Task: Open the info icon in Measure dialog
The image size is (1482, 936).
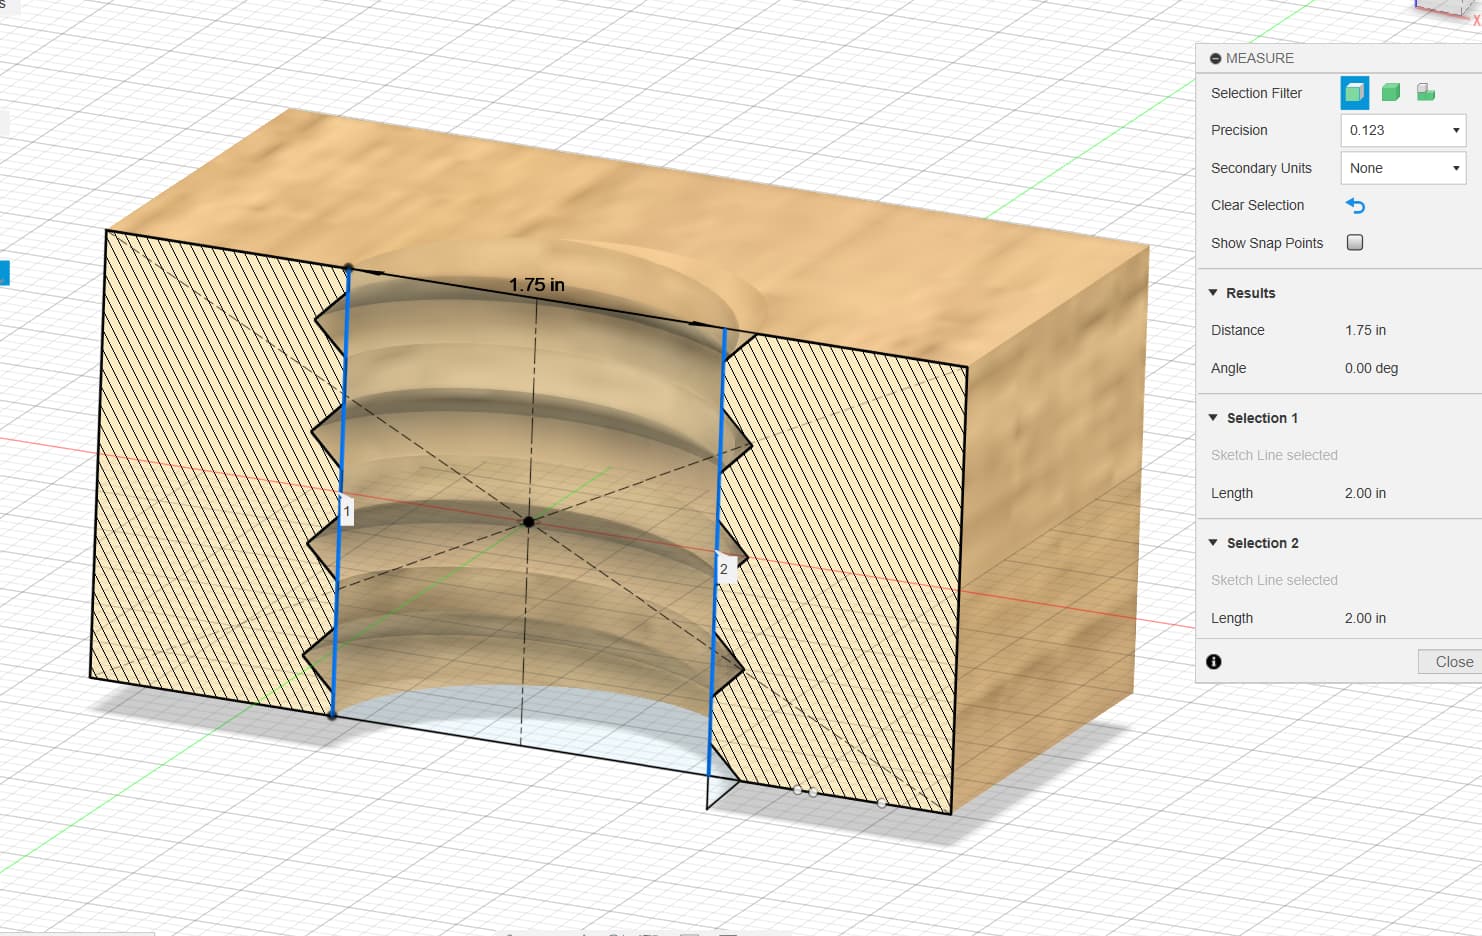Action: tap(1214, 662)
